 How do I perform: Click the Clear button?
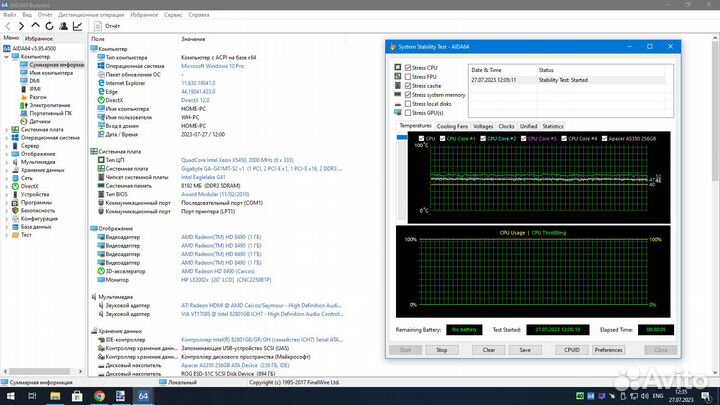tap(489, 350)
